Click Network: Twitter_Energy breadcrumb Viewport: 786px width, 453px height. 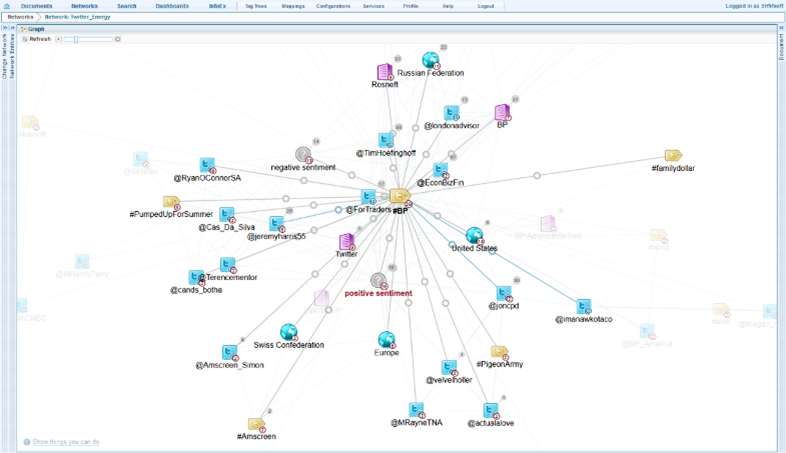78,17
